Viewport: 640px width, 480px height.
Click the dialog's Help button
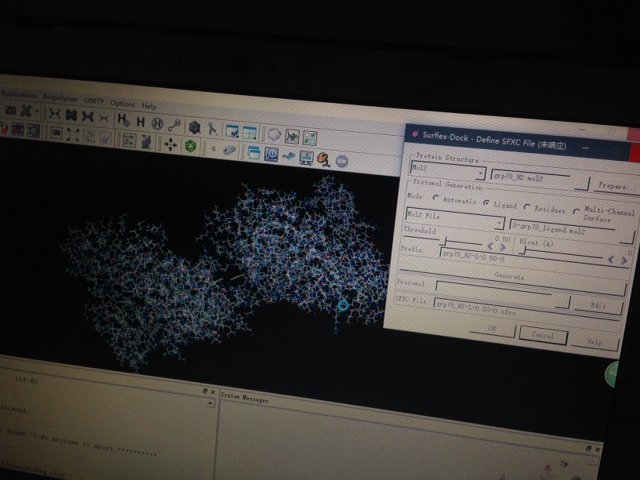tap(595, 342)
